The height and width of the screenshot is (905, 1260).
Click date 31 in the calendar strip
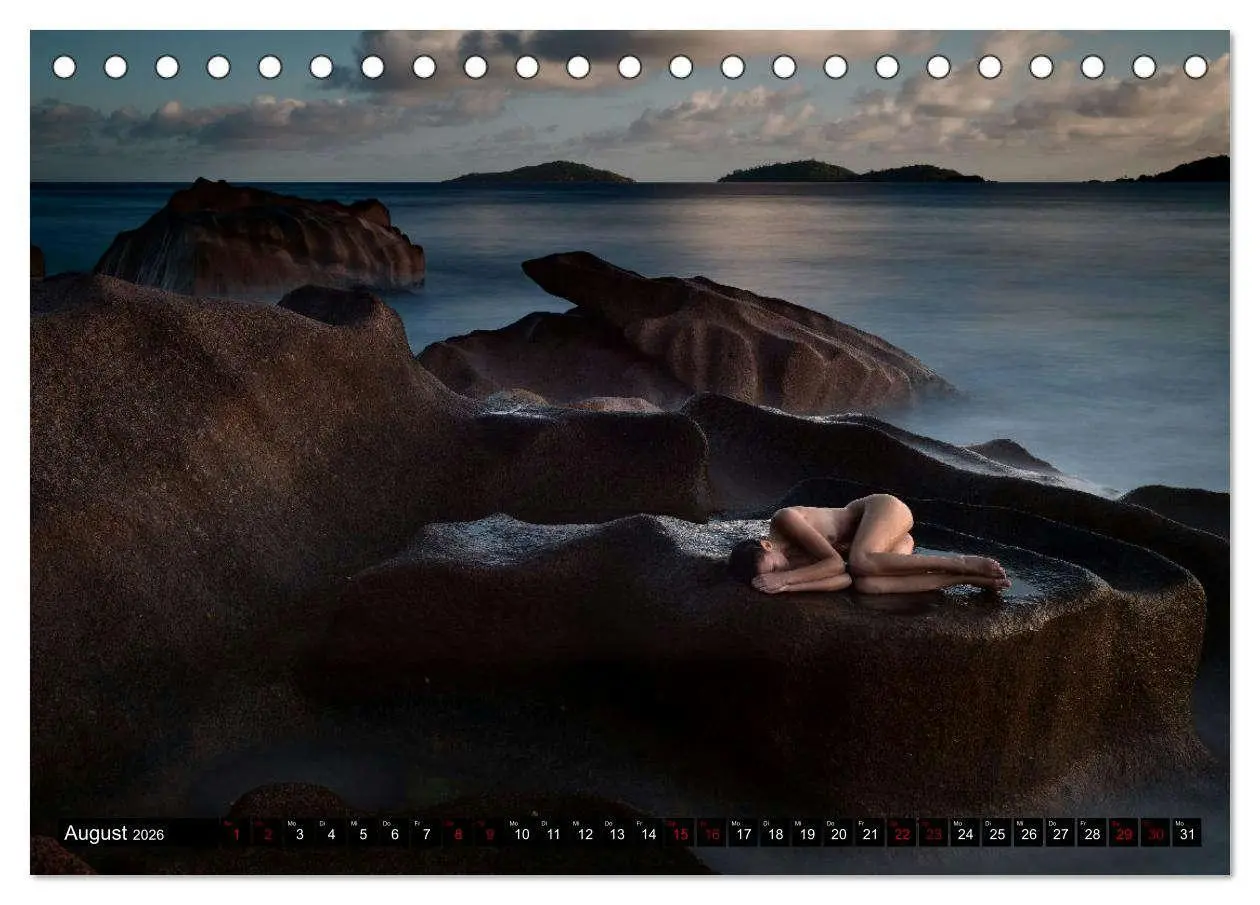(1187, 832)
